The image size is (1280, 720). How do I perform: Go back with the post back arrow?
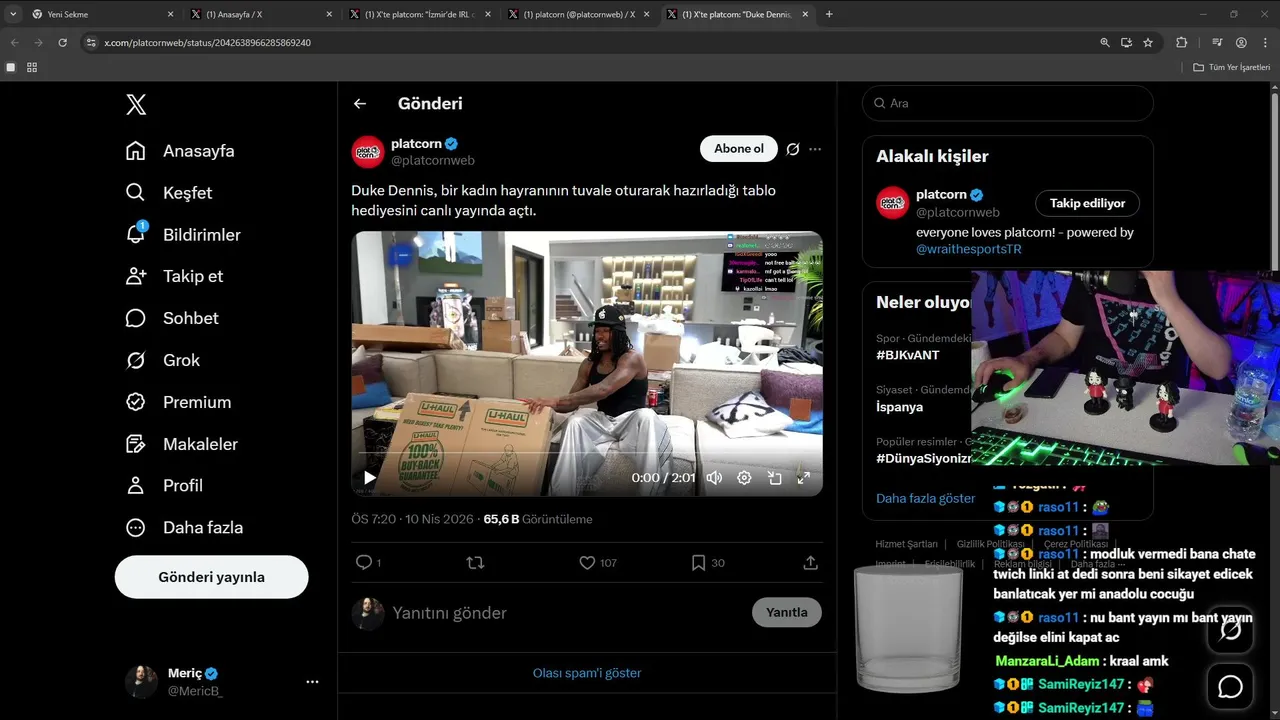360,104
